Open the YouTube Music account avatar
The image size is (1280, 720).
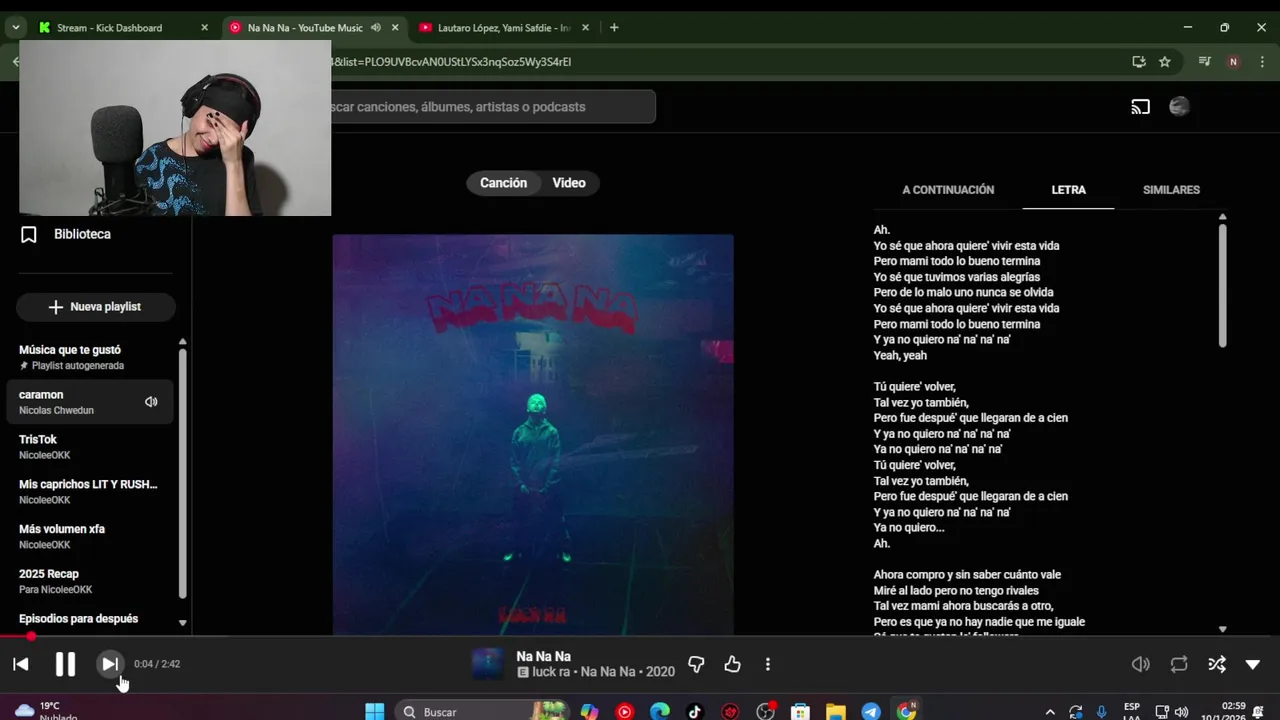[x=1180, y=107]
